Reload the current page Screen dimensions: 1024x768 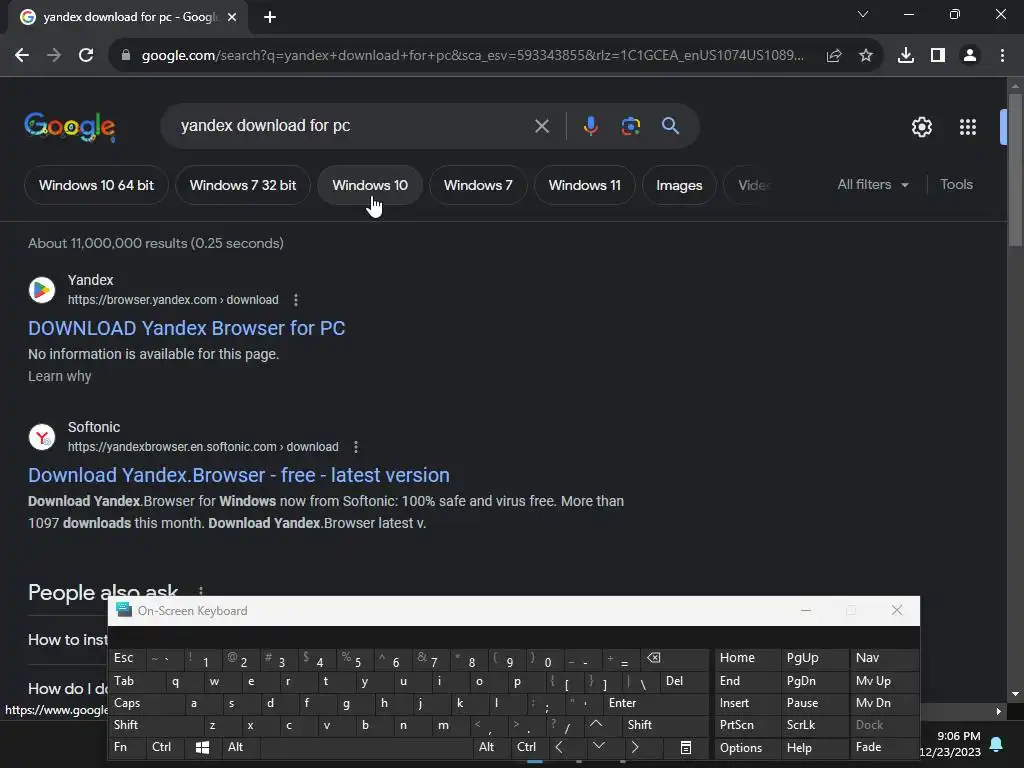(86, 56)
